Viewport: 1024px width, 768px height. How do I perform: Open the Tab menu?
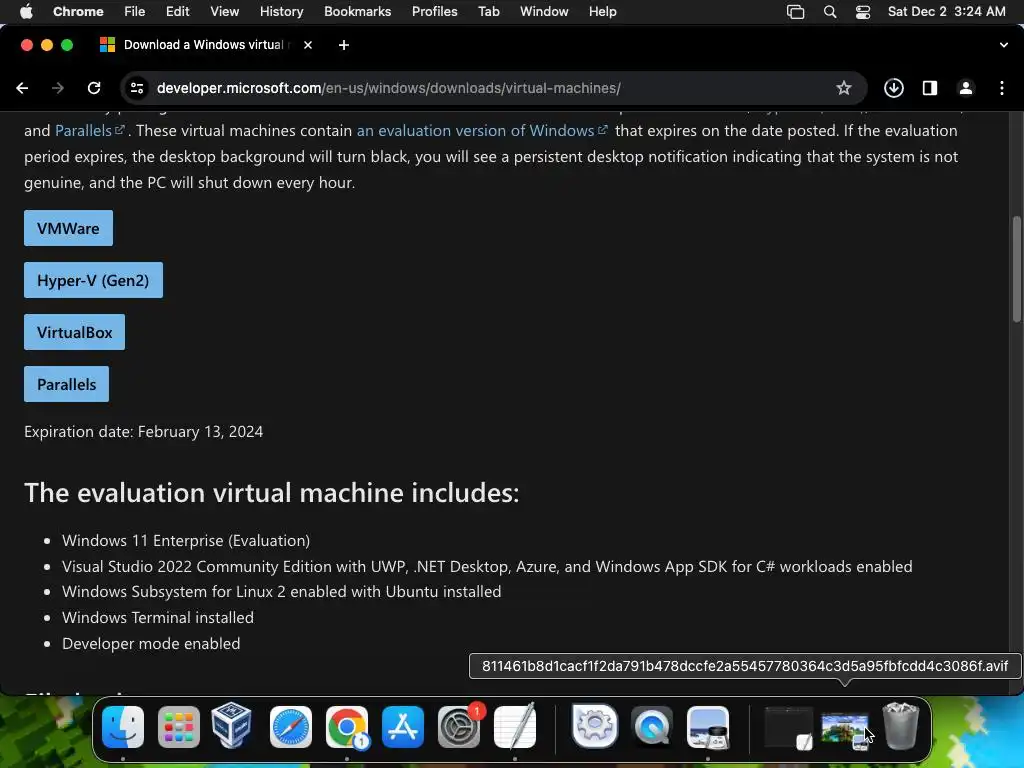488,12
